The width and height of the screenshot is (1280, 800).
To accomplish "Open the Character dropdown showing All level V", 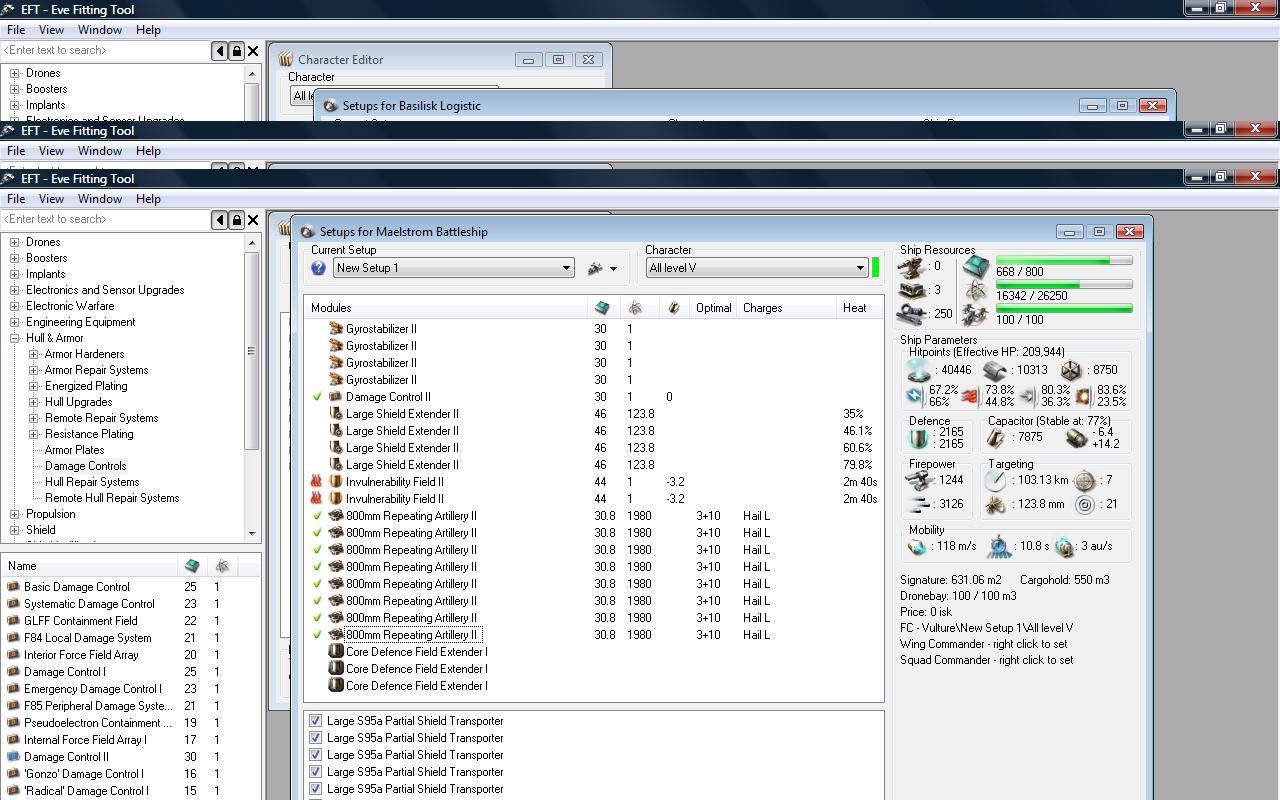I will (x=757, y=268).
